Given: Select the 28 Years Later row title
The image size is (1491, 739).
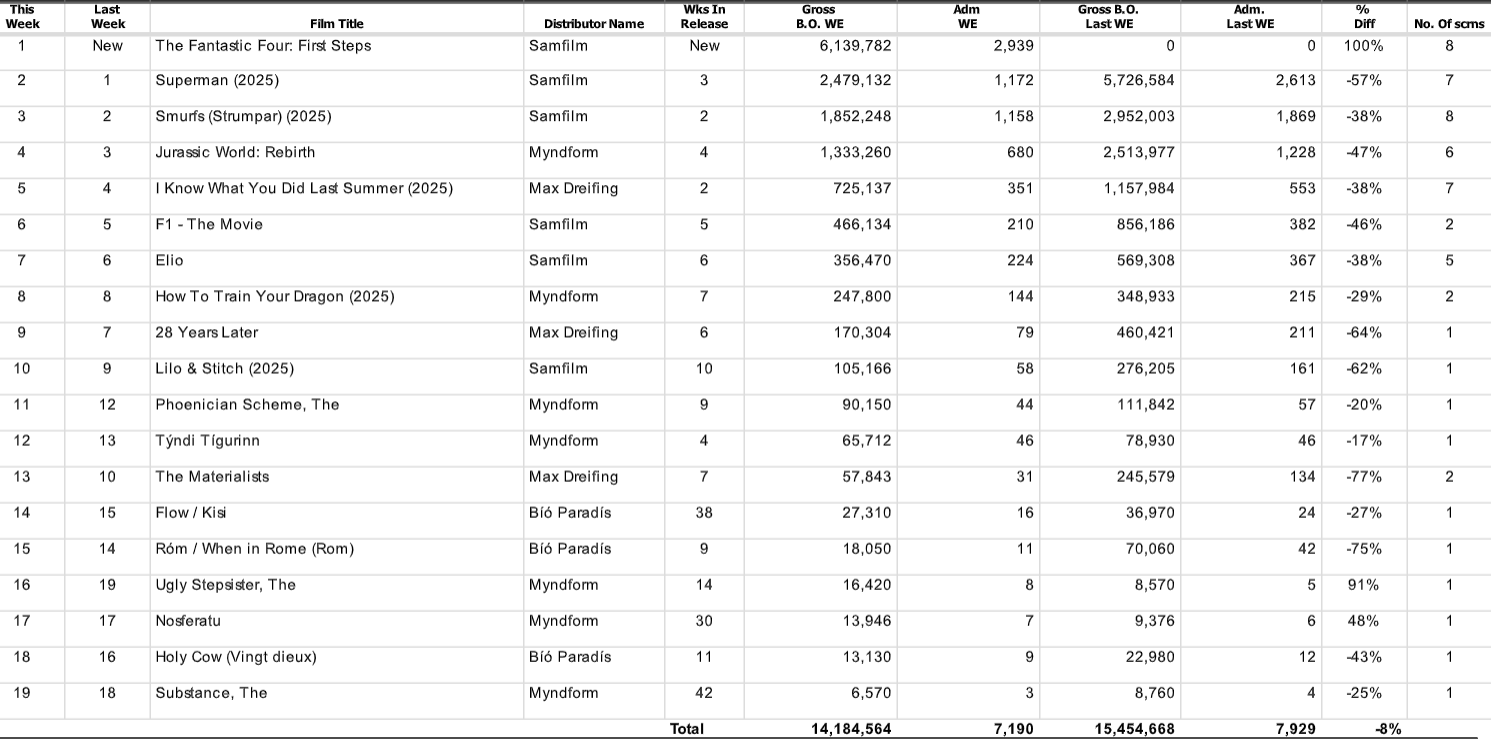Looking at the screenshot, I should pyautogui.click(x=207, y=332).
